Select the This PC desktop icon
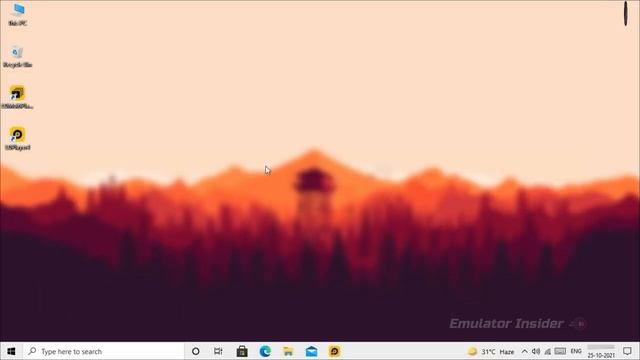This screenshot has width=640, height=360. [18, 14]
